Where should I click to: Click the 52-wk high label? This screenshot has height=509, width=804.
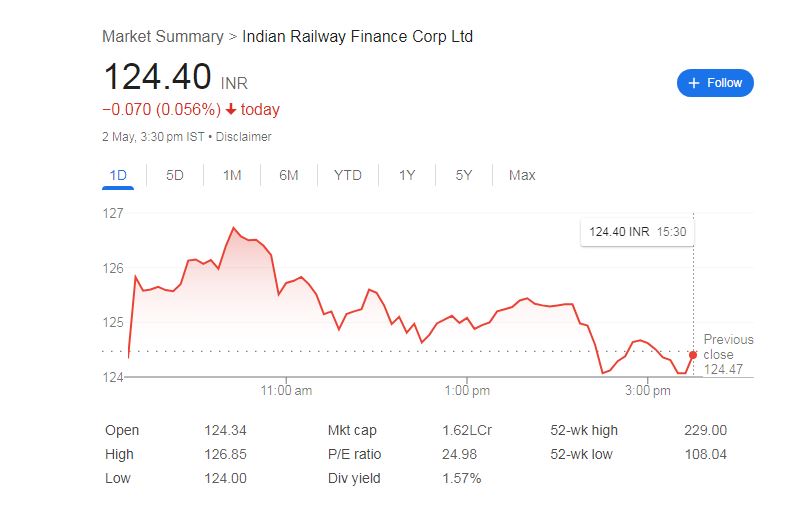coord(584,431)
